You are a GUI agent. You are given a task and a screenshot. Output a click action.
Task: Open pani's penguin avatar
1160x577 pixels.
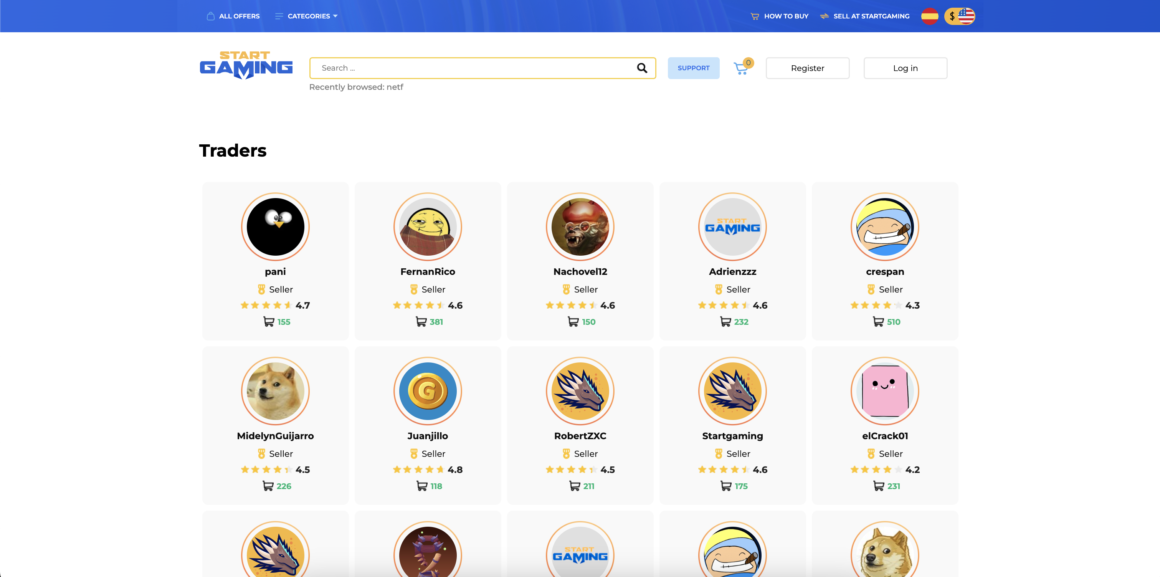[275, 227]
